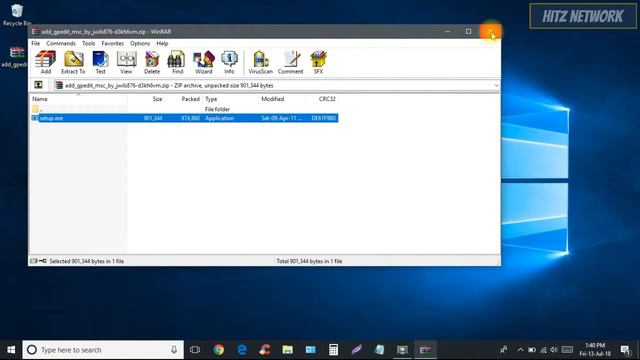Image resolution: width=640 pixels, height=360 pixels.
Task: Sort by the Size column header
Action: coord(146,99)
